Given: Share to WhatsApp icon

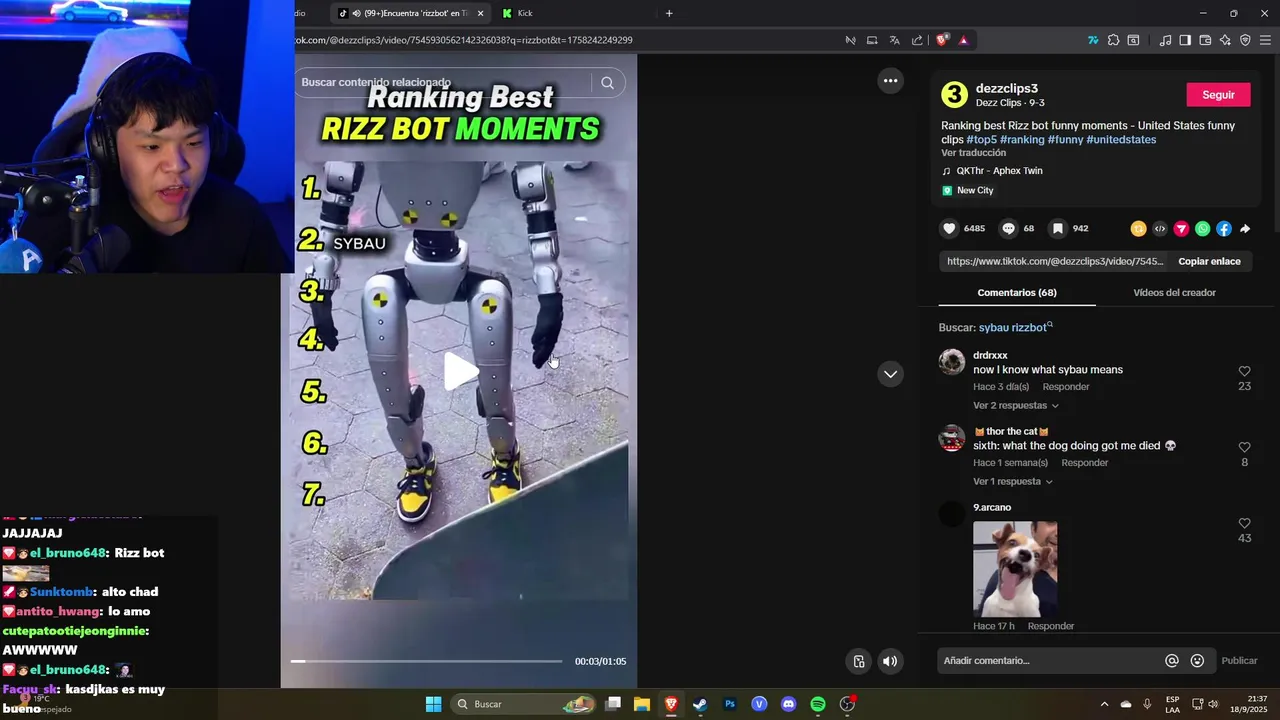Looking at the screenshot, I should click(1203, 229).
